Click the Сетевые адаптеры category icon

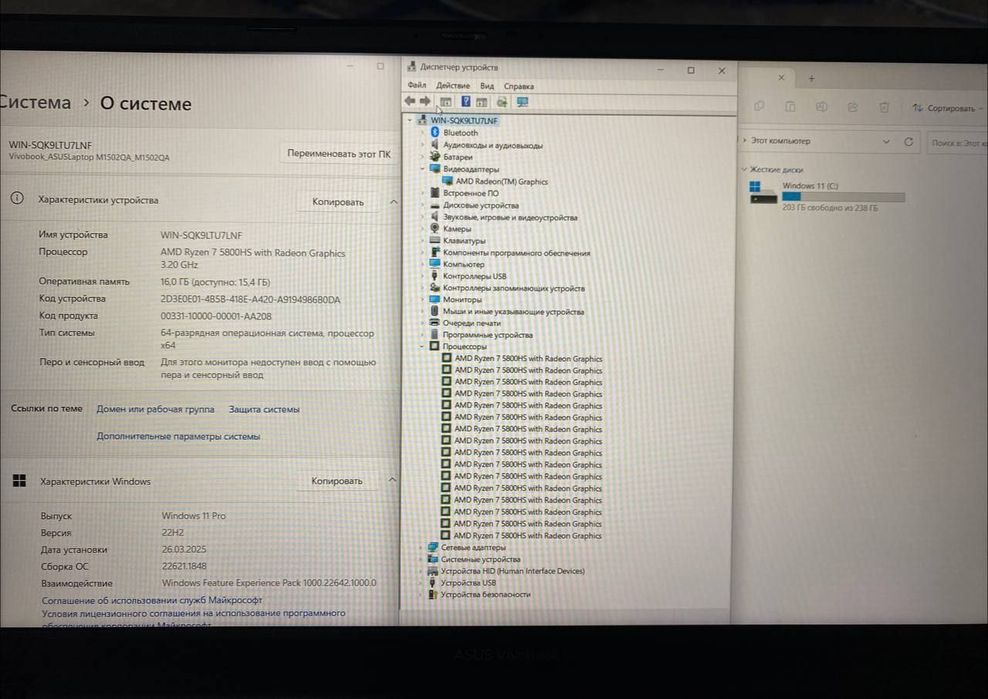coord(432,547)
